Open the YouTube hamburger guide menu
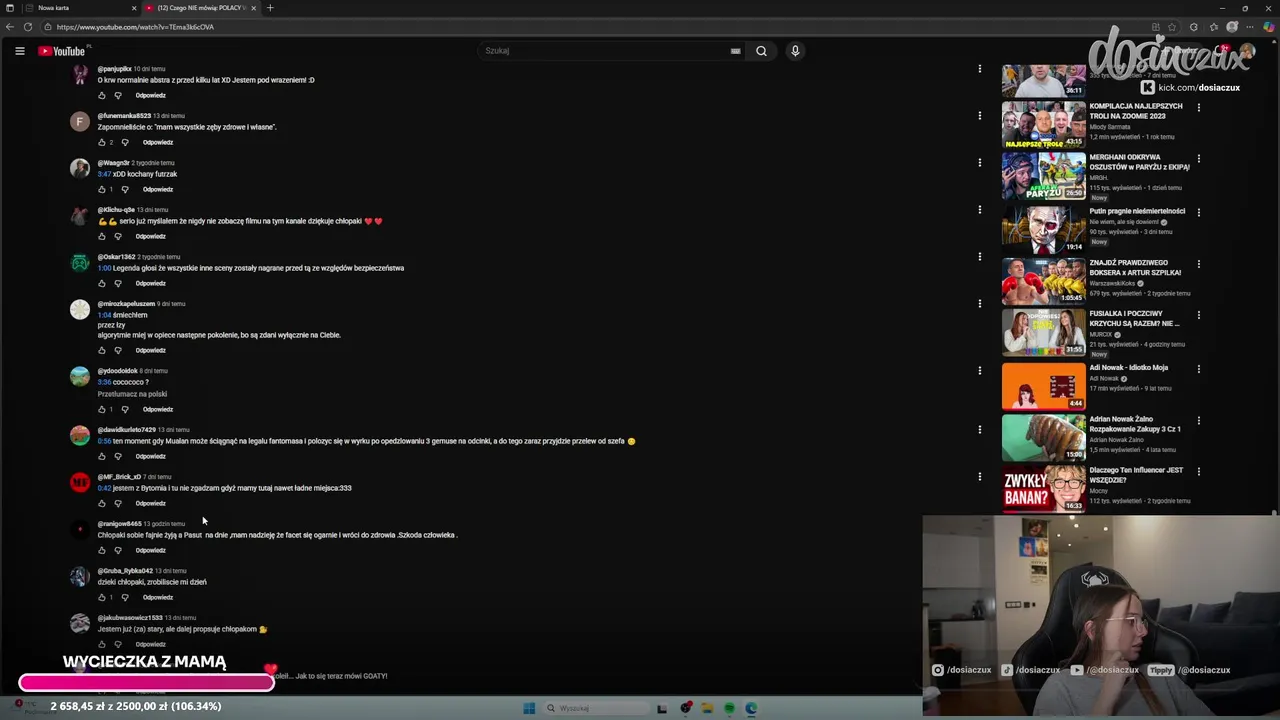This screenshot has height=720, width=1280. pyautogui.click(x=19, y=51)
